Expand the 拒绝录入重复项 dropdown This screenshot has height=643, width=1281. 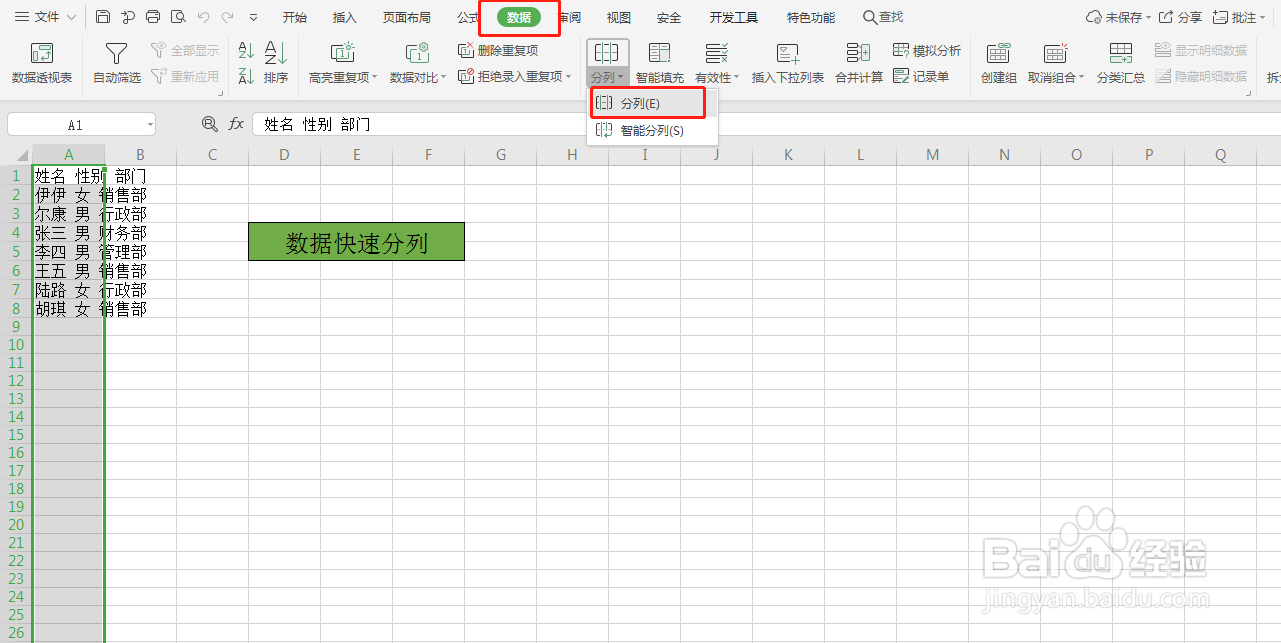(568, 77)
